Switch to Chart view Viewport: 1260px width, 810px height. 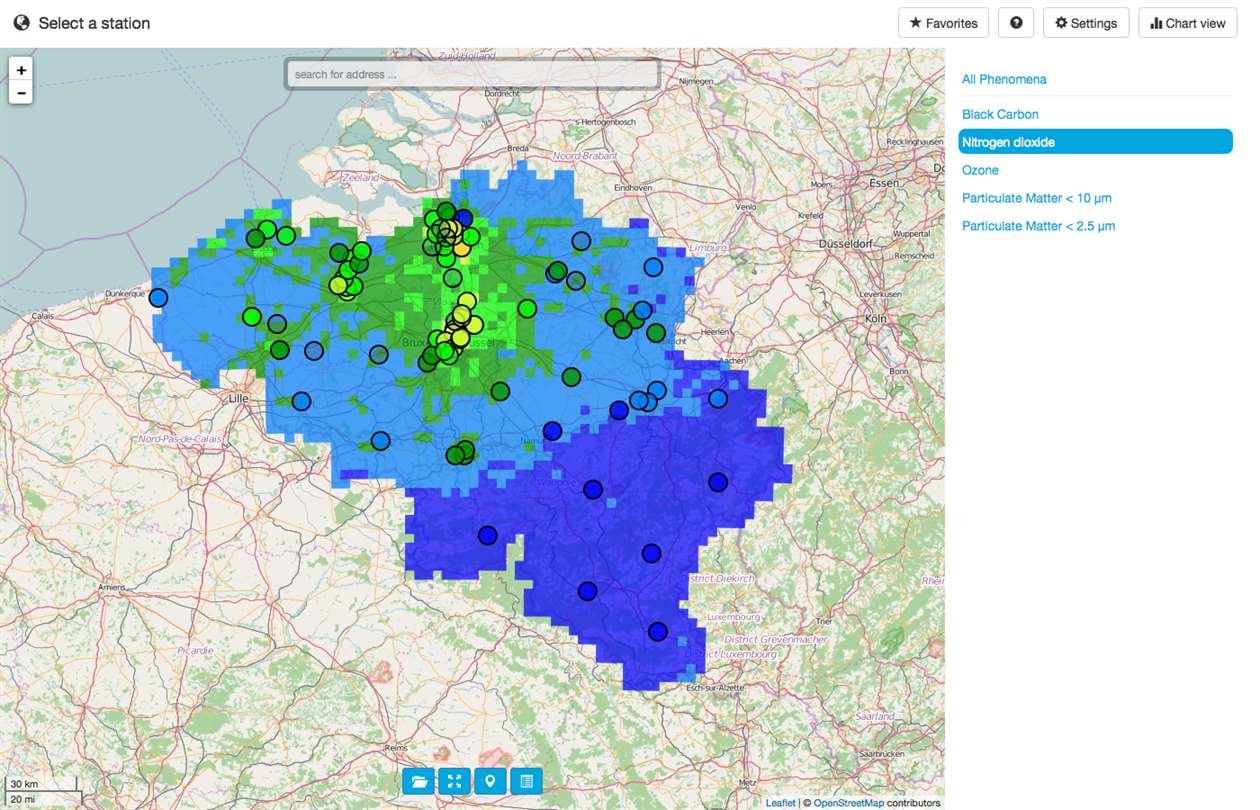pyautogui.click(x=1188, y=23)
